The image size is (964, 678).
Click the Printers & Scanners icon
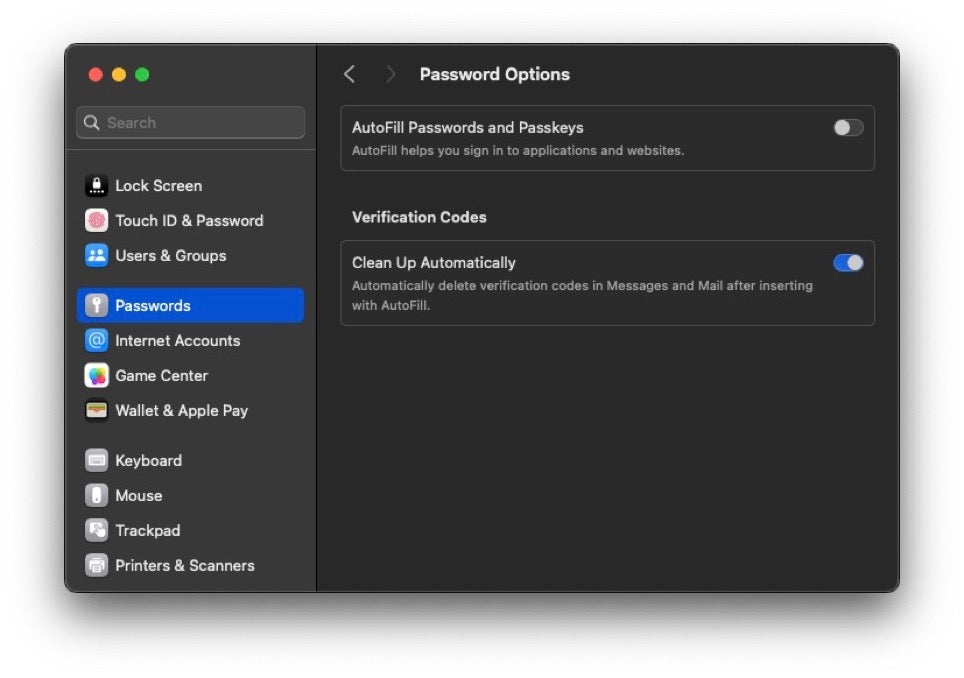click(96, 566)
